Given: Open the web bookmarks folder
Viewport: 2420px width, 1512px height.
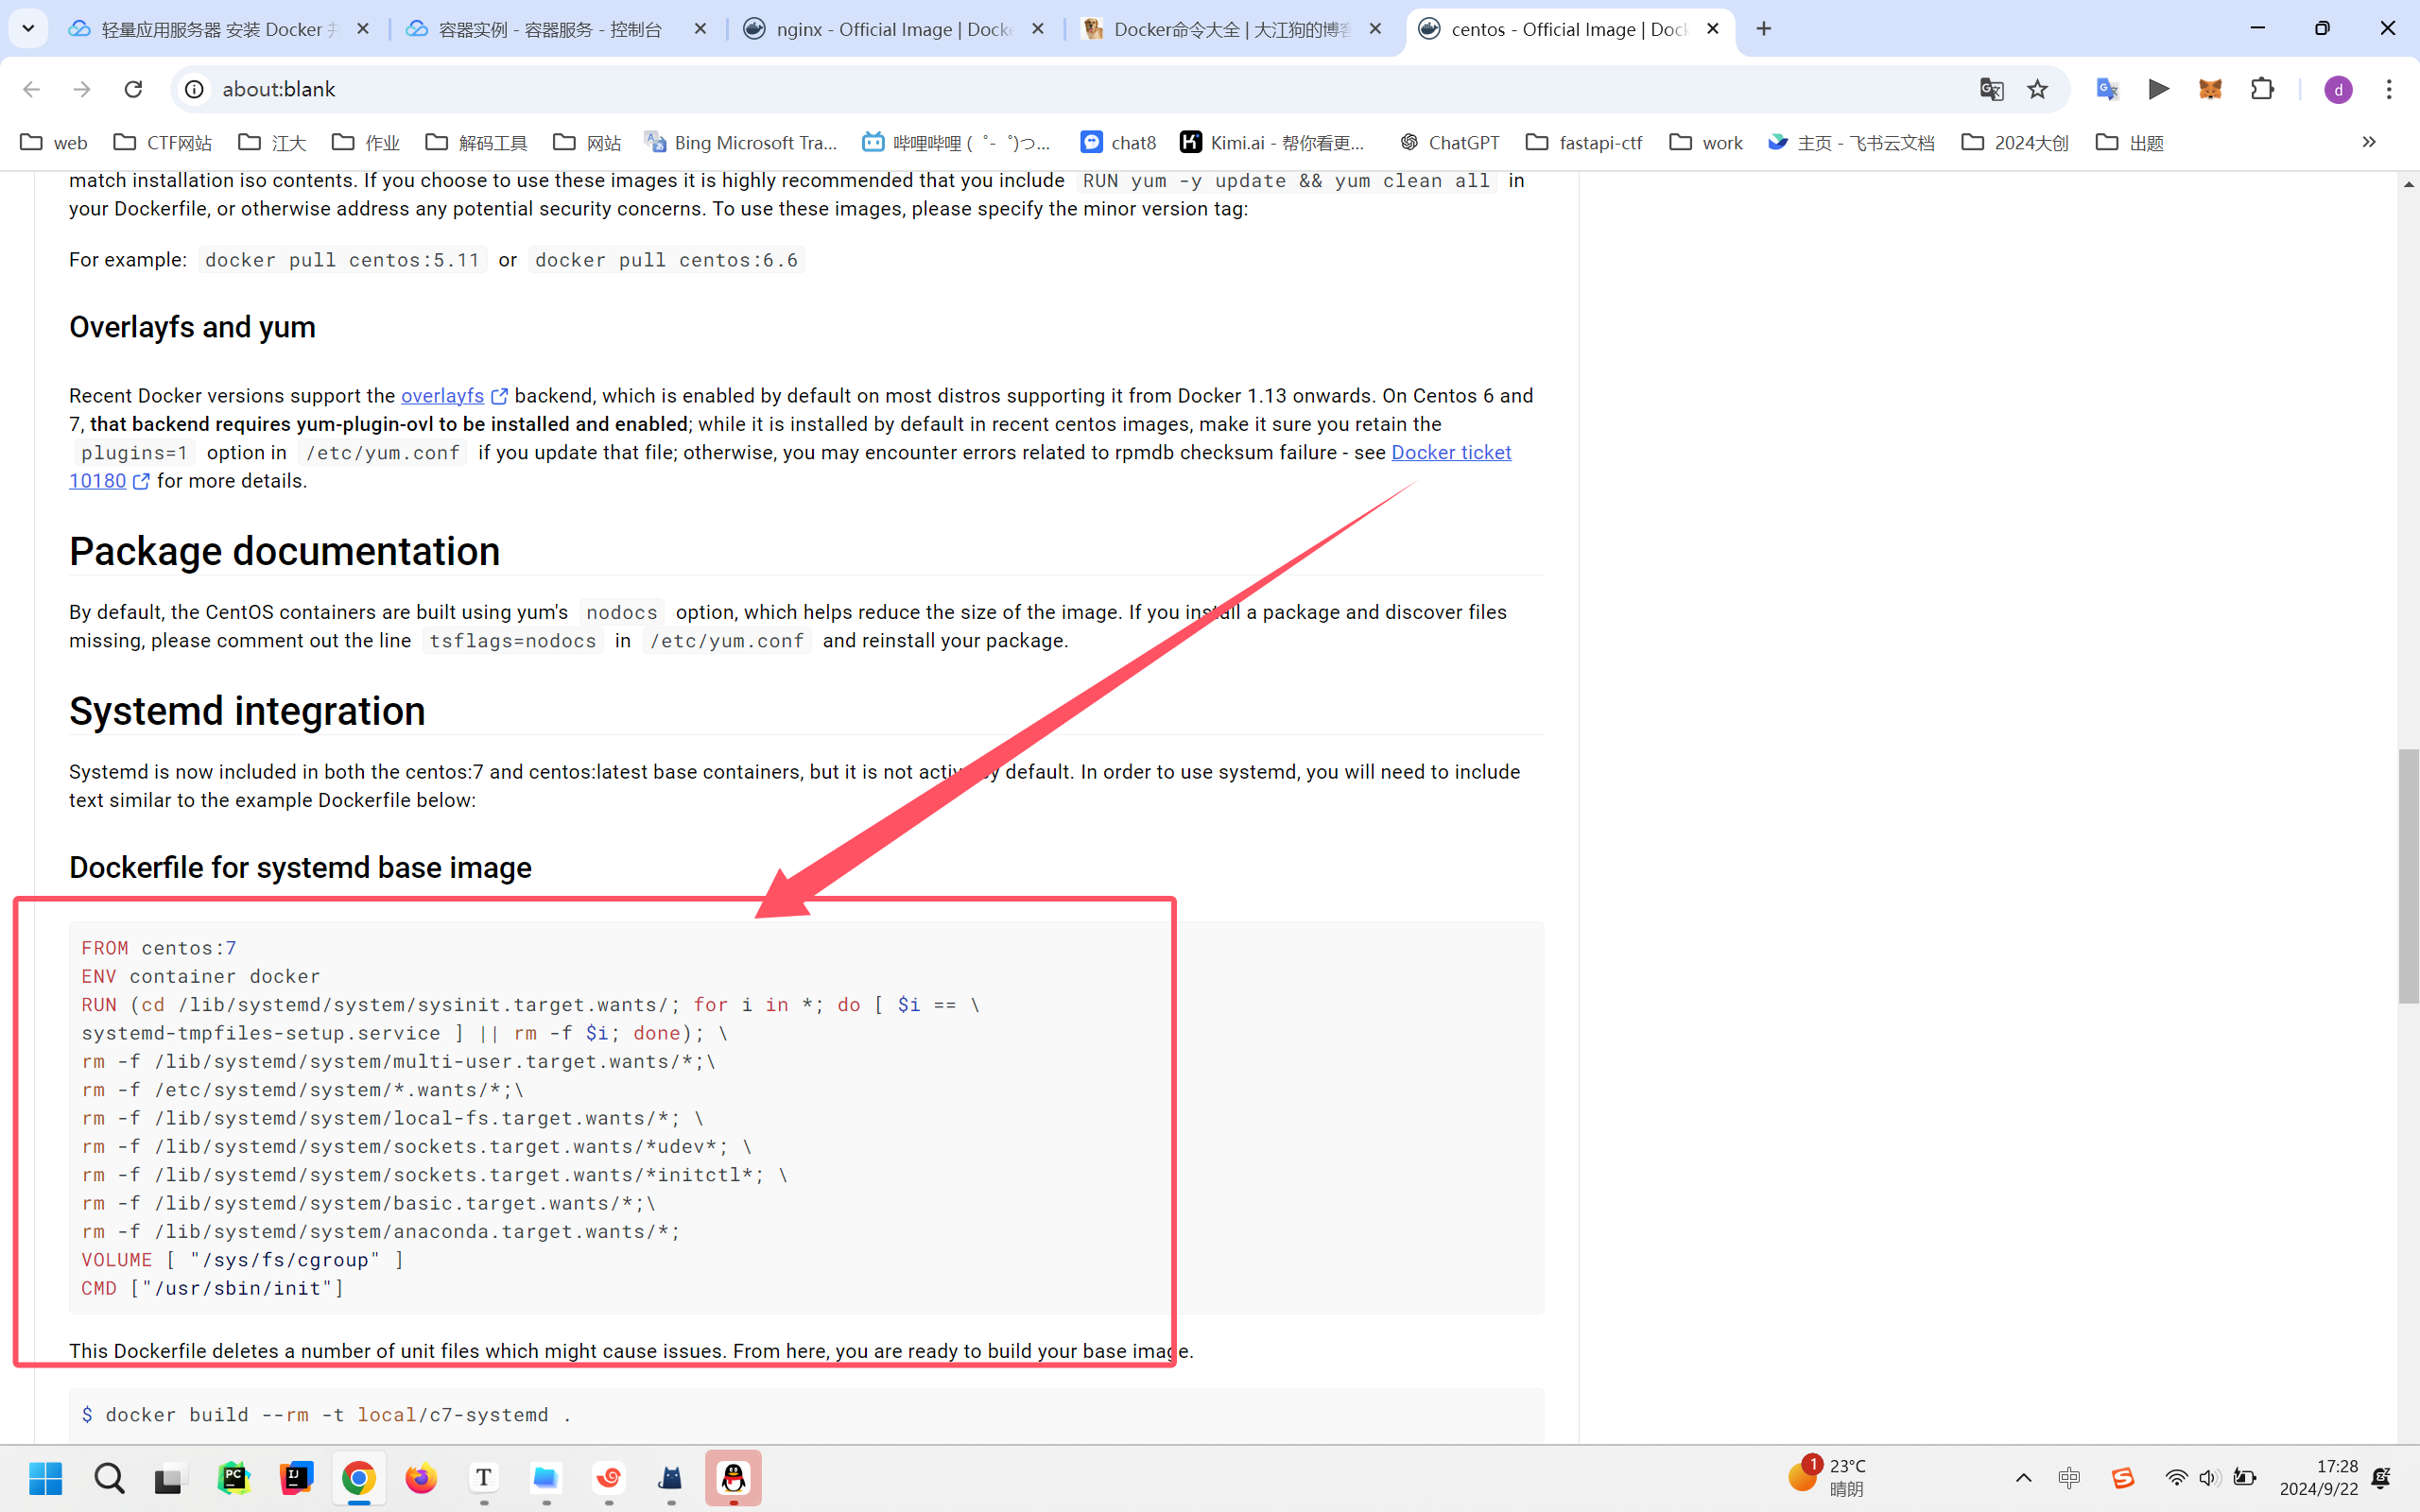Looking at the screenshot, I should pyautogui.click(x=55, y=142).
